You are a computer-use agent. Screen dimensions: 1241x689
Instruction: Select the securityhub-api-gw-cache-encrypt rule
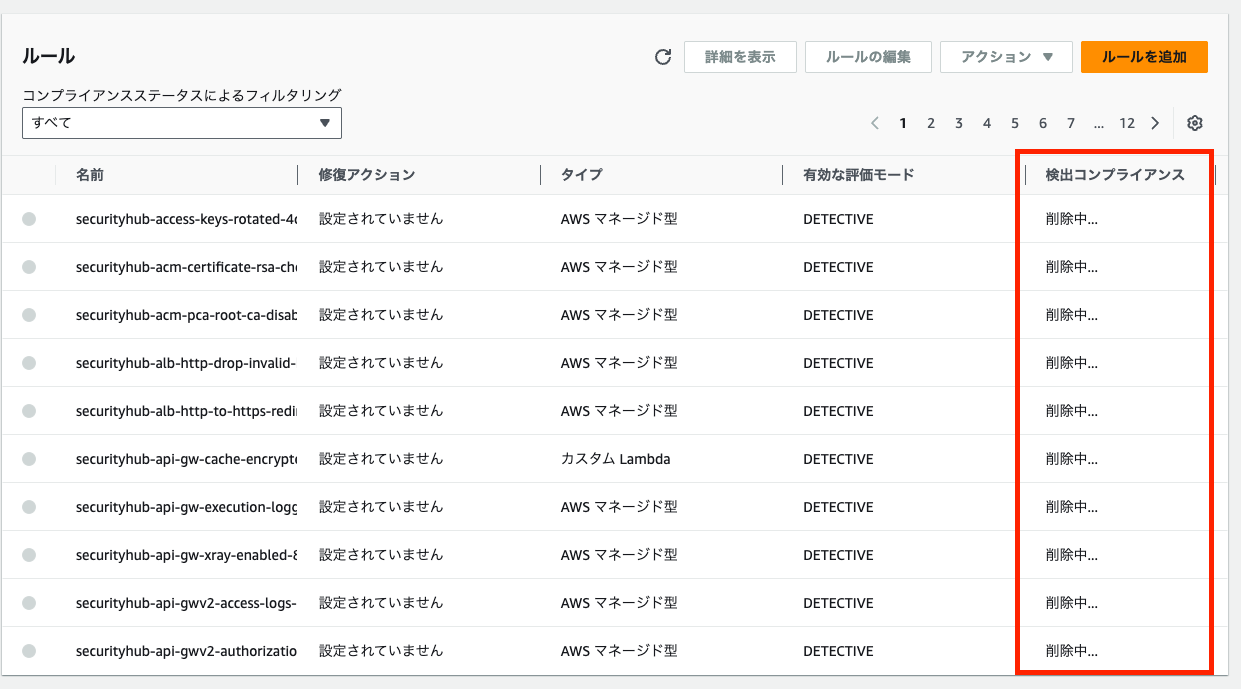point(31,458)
